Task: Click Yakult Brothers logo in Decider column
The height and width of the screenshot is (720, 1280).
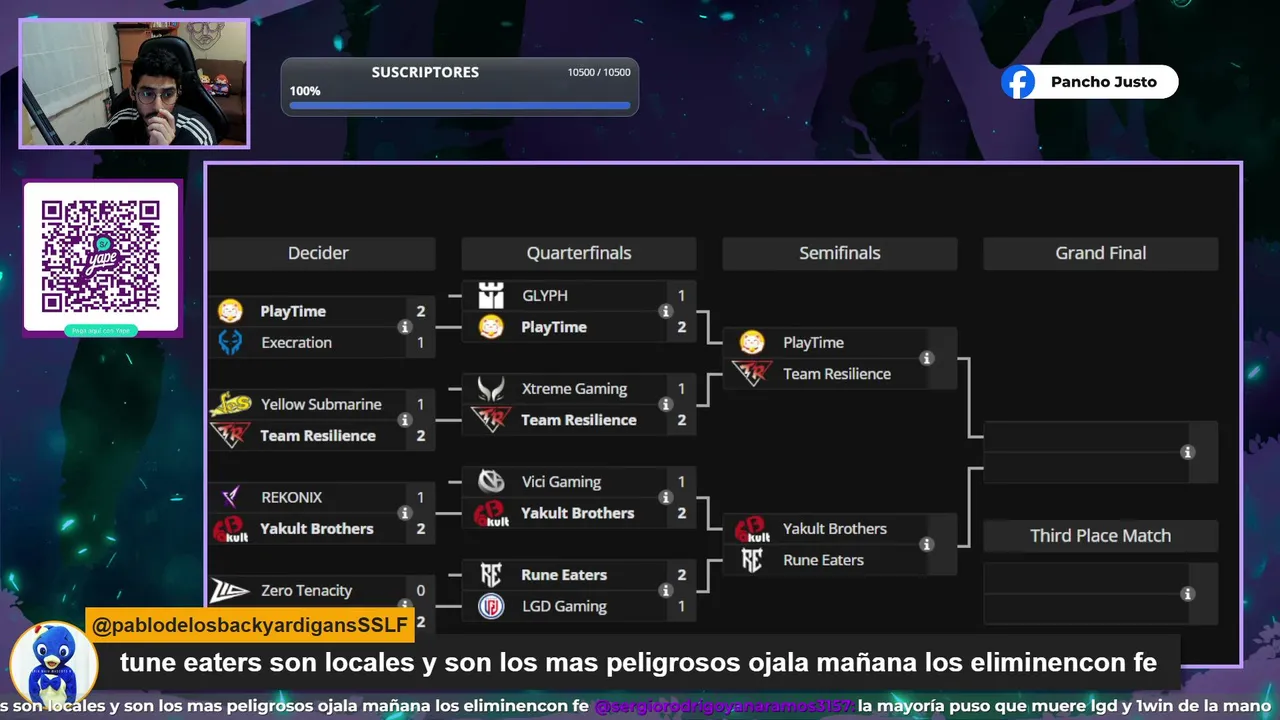Action: [x=229, y=529]
